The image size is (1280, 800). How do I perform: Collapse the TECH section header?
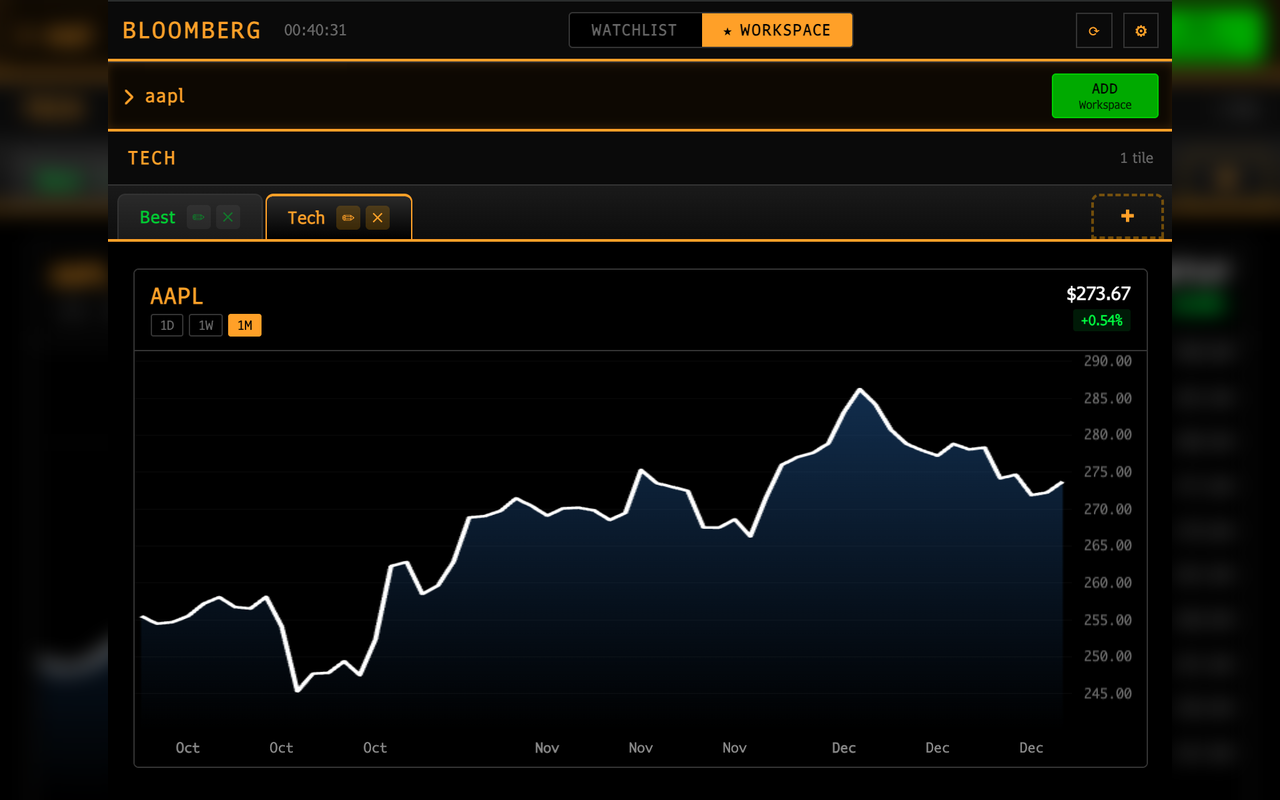pyautogui.click(x=152, y=158)
